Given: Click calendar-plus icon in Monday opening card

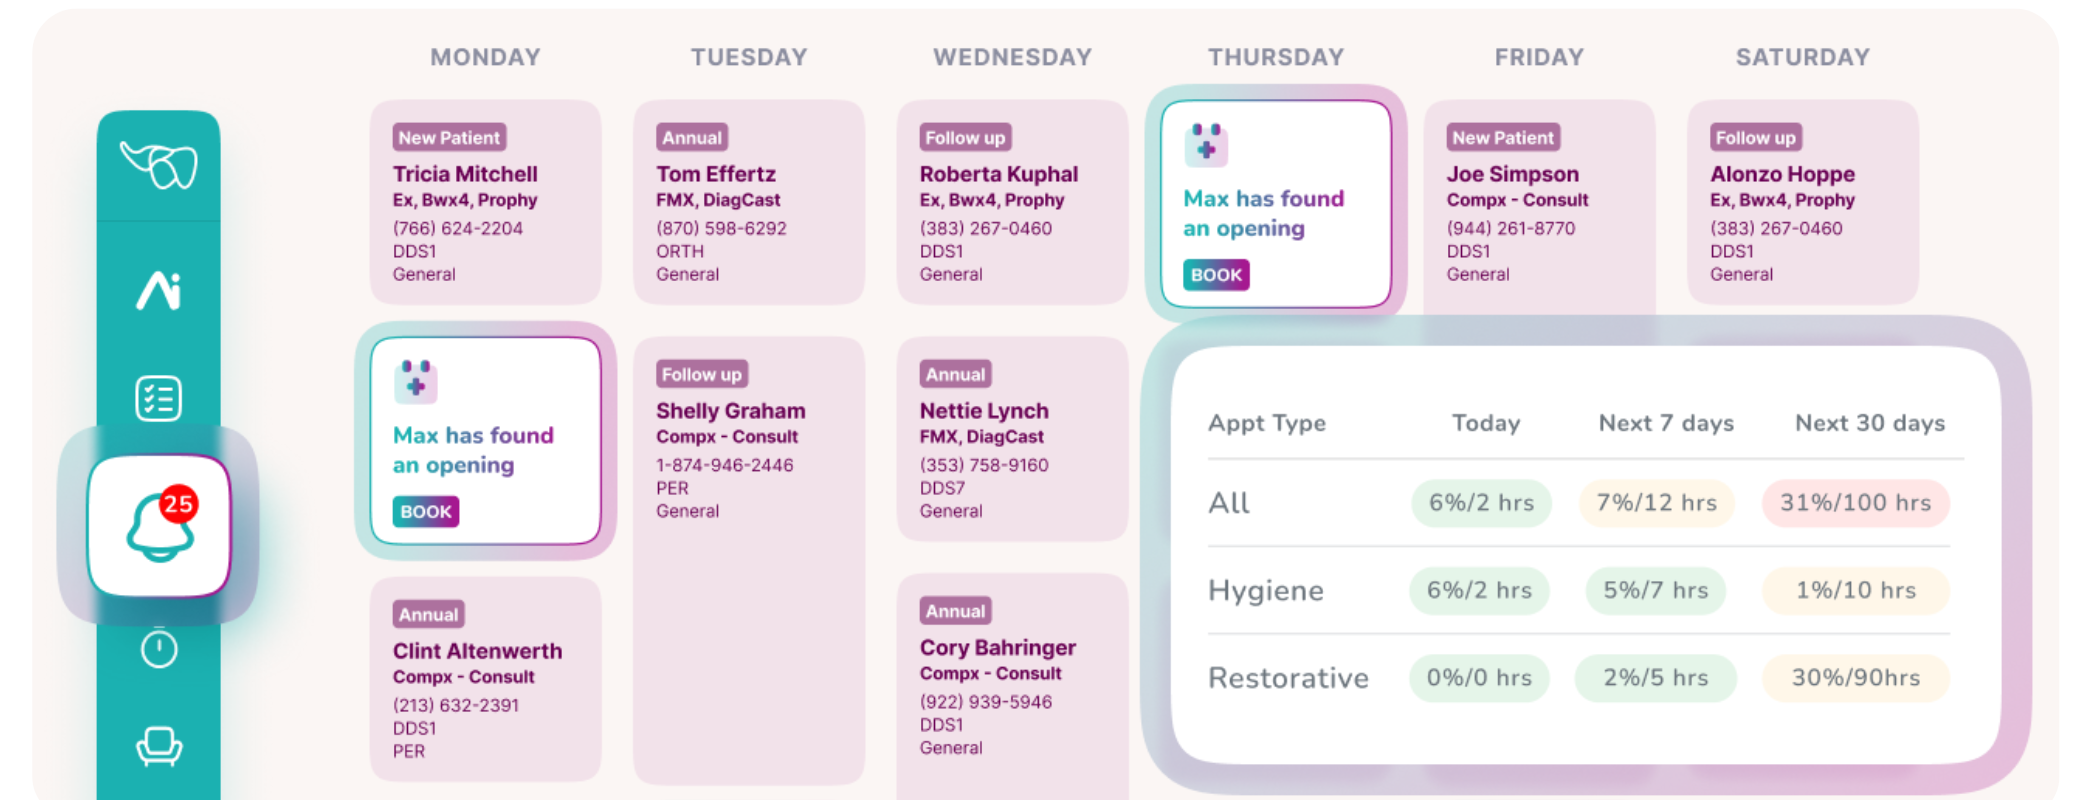Looking at the screenshot, I should [416, 382].
